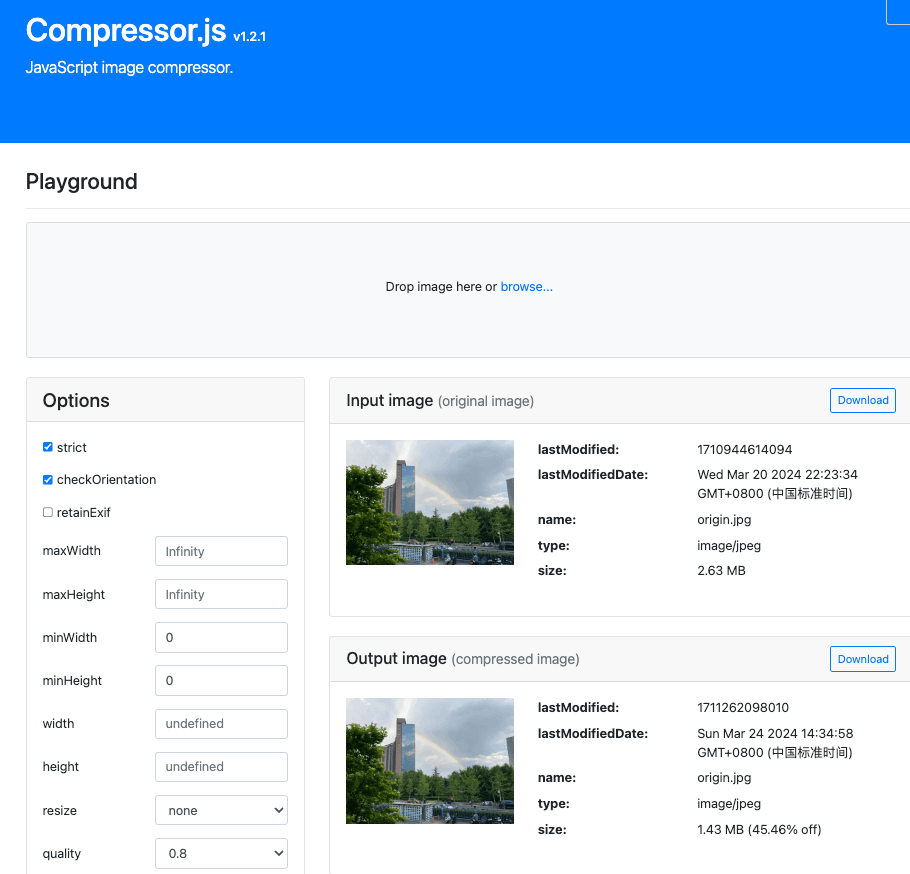Click the Options panel heading

coord(76,400)
